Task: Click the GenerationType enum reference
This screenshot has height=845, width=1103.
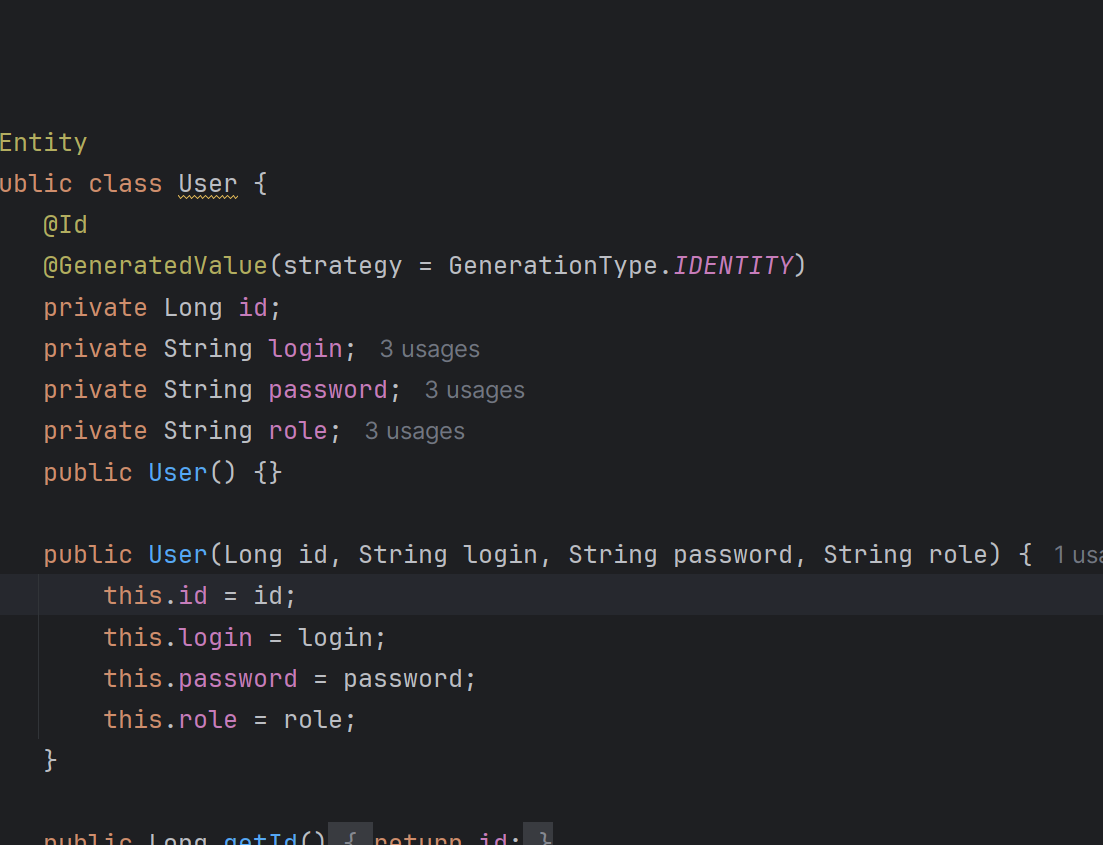Action: 553,266
